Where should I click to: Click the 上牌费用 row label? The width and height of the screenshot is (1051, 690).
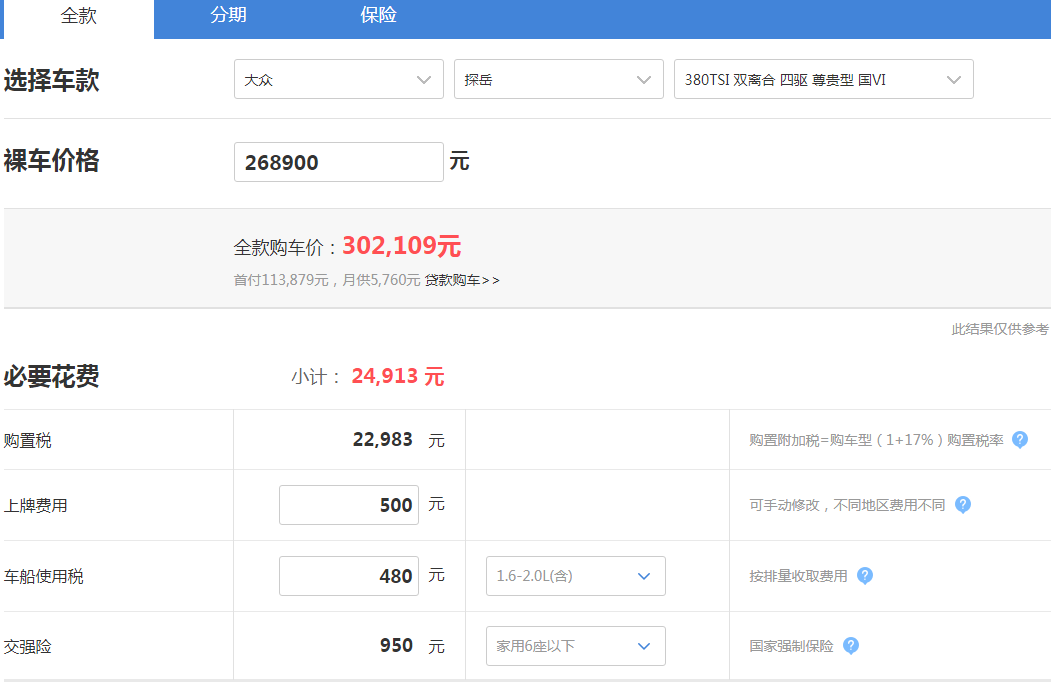tap(36, 506)
